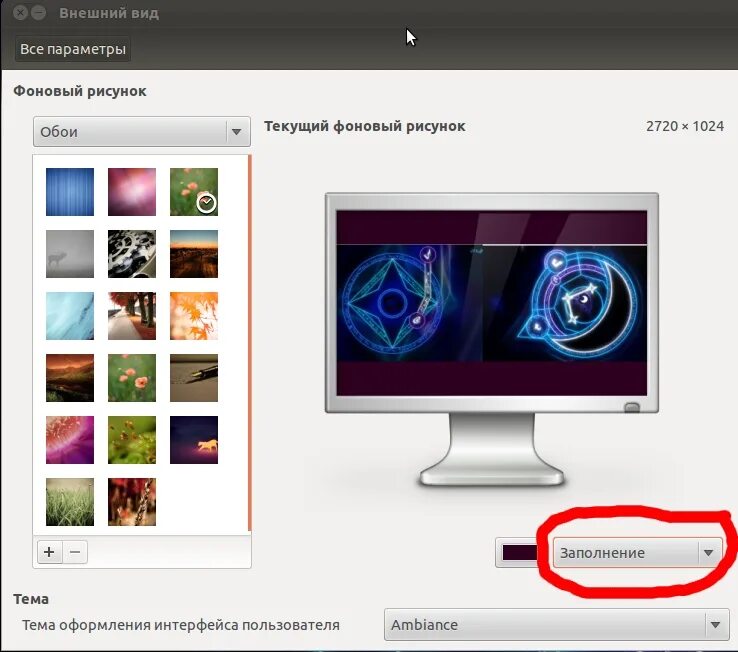The image size is (738, 652).
Task: Click the wallpaper list orange scrollbar
Action: (249, 344)
